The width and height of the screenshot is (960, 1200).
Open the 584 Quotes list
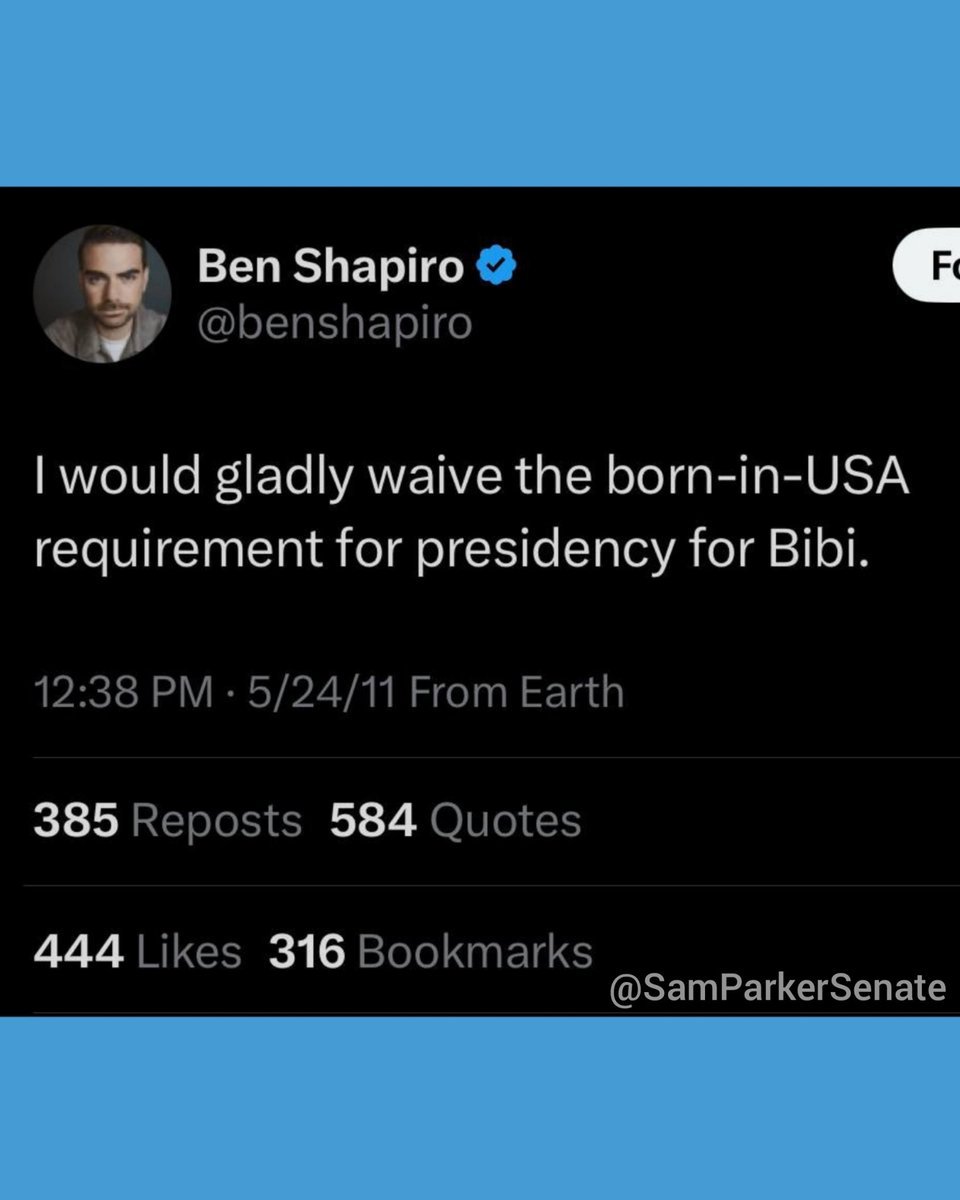455,821
